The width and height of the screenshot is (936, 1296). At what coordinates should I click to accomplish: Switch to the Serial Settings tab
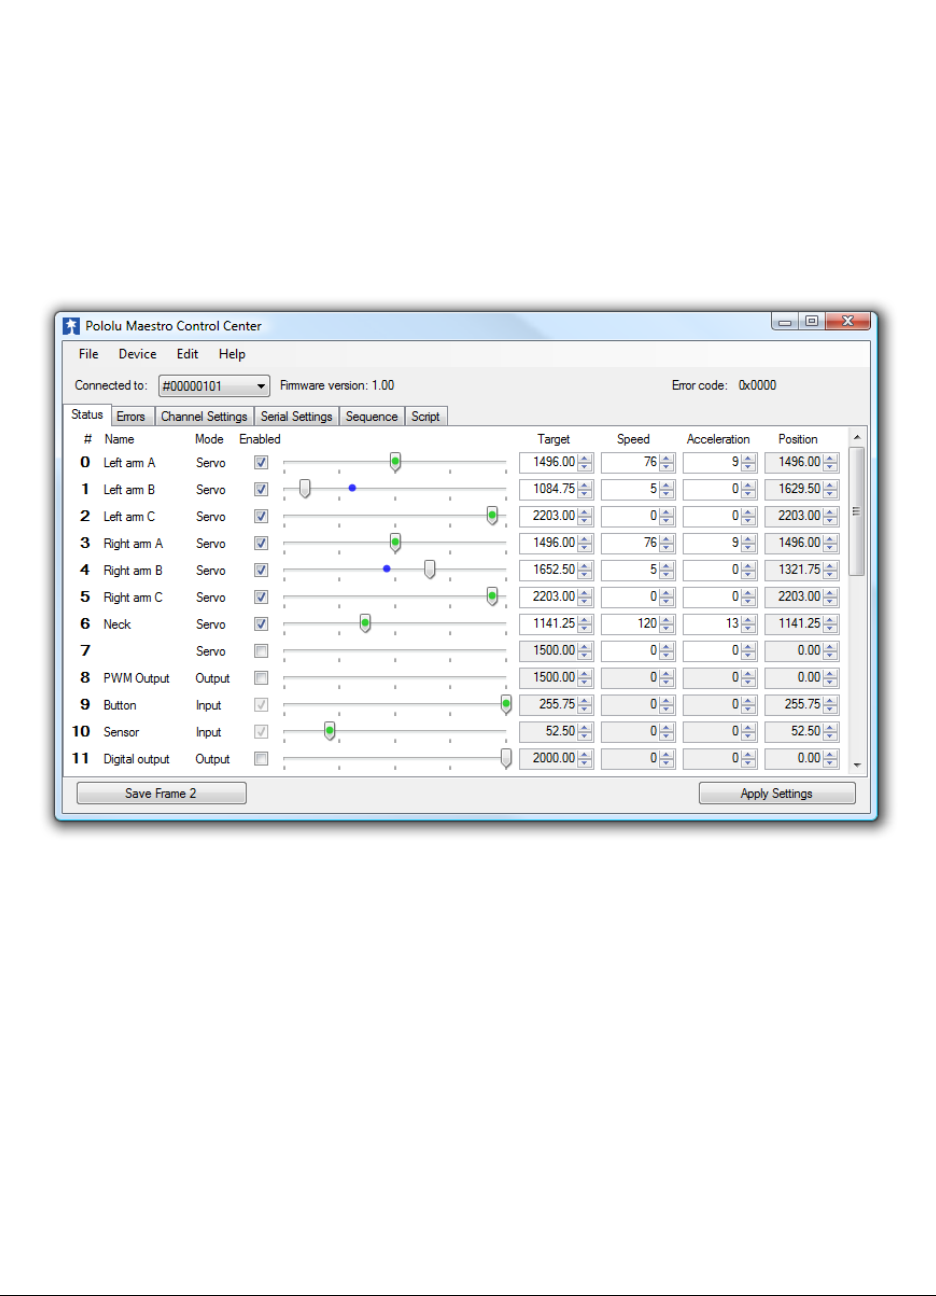[296, 416]
